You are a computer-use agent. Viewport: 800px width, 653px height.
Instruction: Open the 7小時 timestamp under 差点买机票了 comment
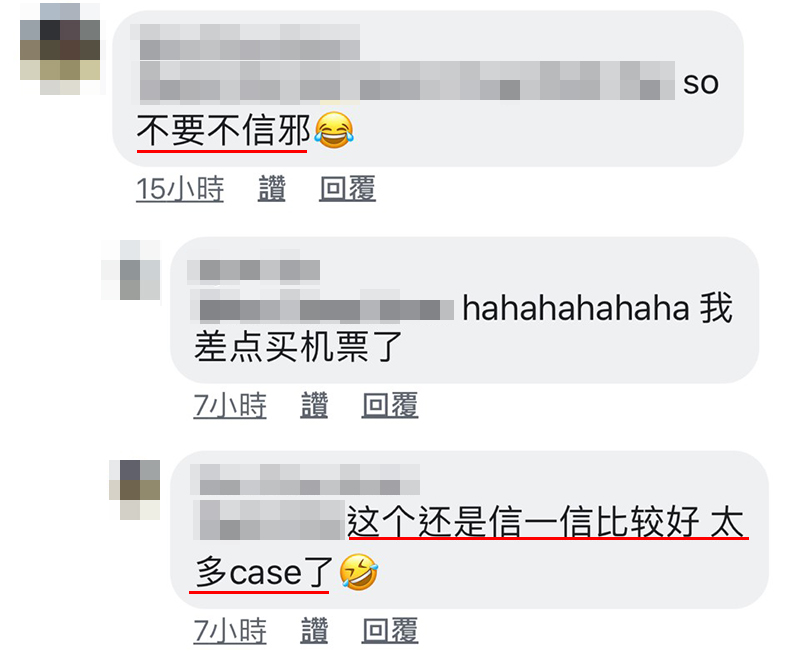(x=230, y=405)
